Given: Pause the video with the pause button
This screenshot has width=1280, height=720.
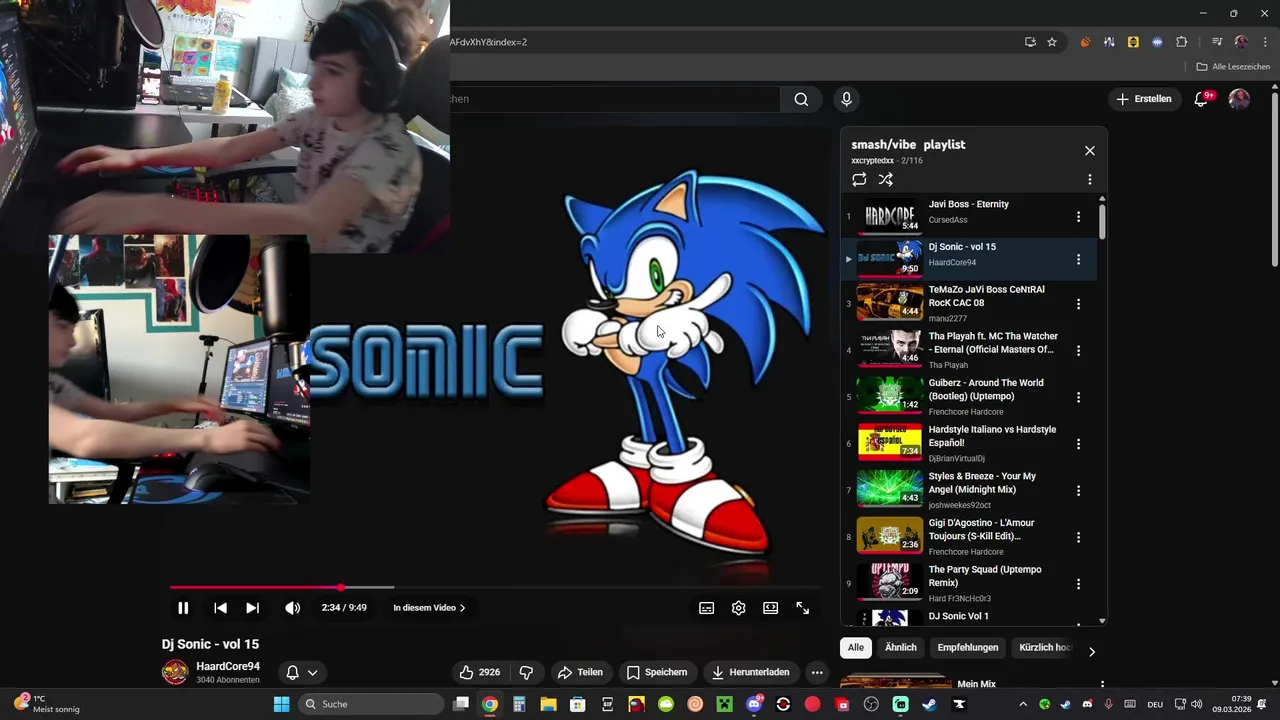Looking at the screenshot, I should (183, 608).
